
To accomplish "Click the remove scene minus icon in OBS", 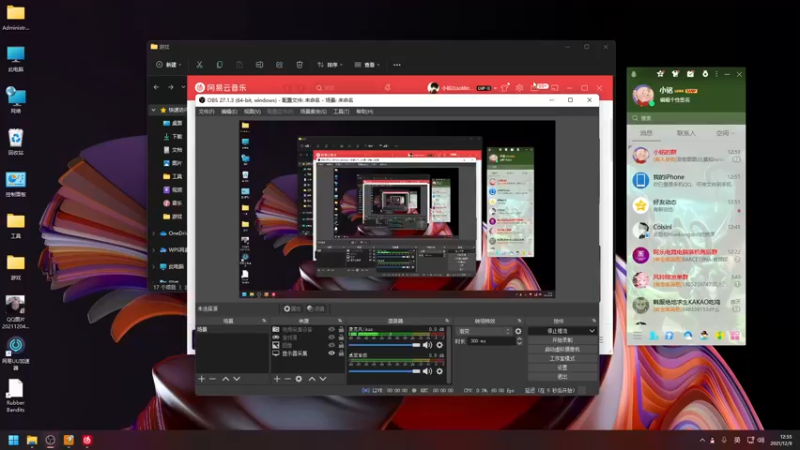I will [213, 379].
